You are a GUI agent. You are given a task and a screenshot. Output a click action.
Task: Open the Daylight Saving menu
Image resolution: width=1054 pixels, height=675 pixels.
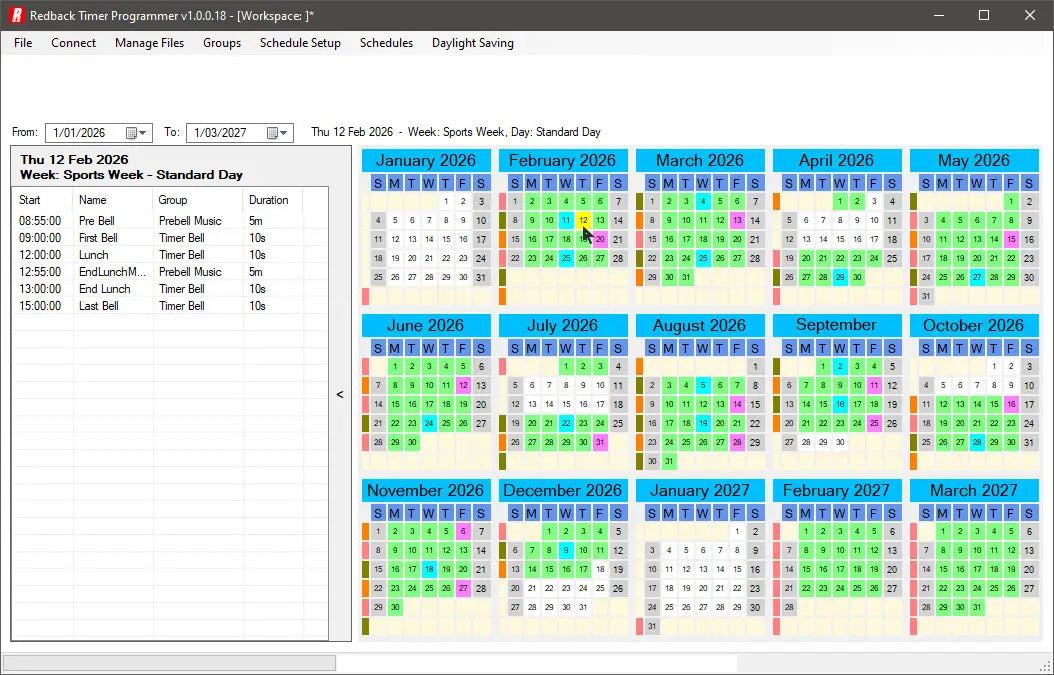473,43
